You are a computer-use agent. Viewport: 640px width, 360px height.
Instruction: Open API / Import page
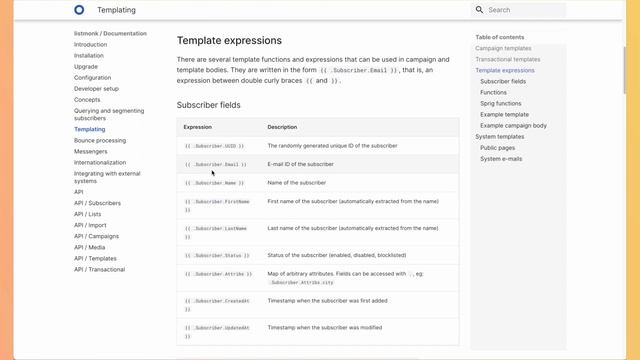point(90,225)
